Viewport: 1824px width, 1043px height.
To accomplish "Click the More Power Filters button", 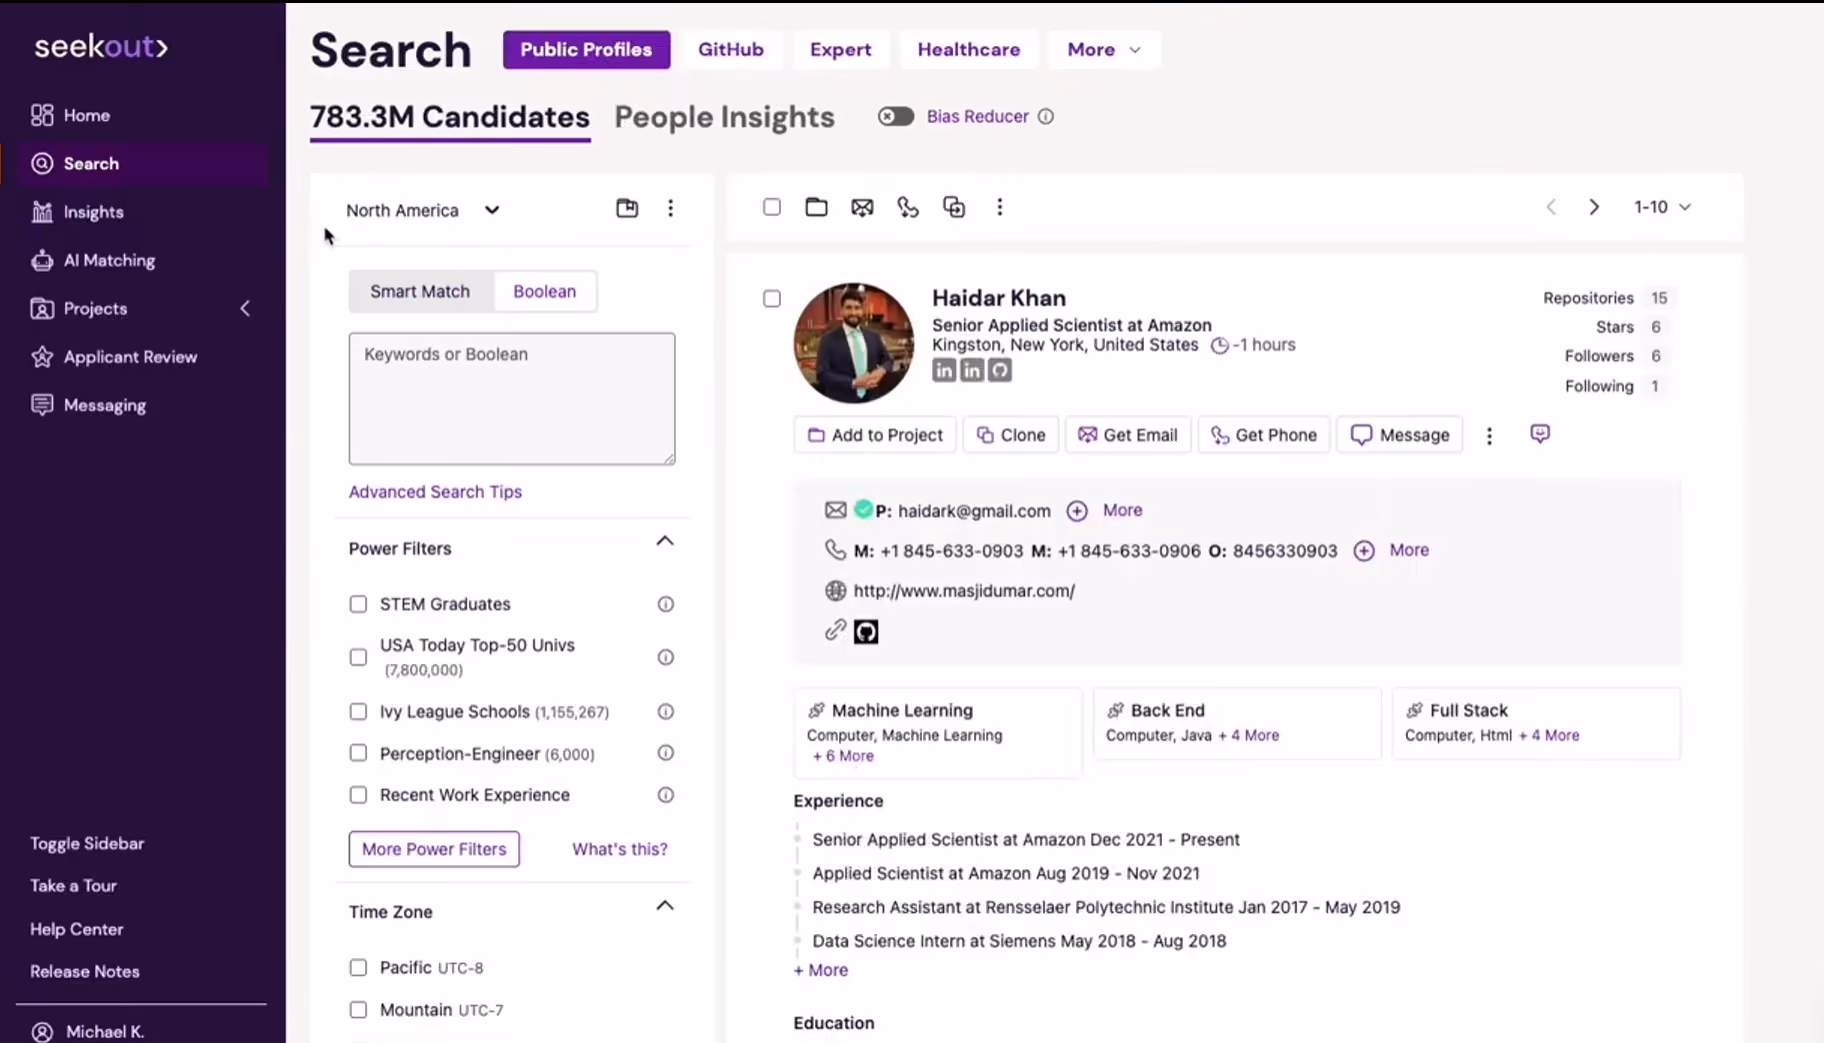I will pos(434,849).
